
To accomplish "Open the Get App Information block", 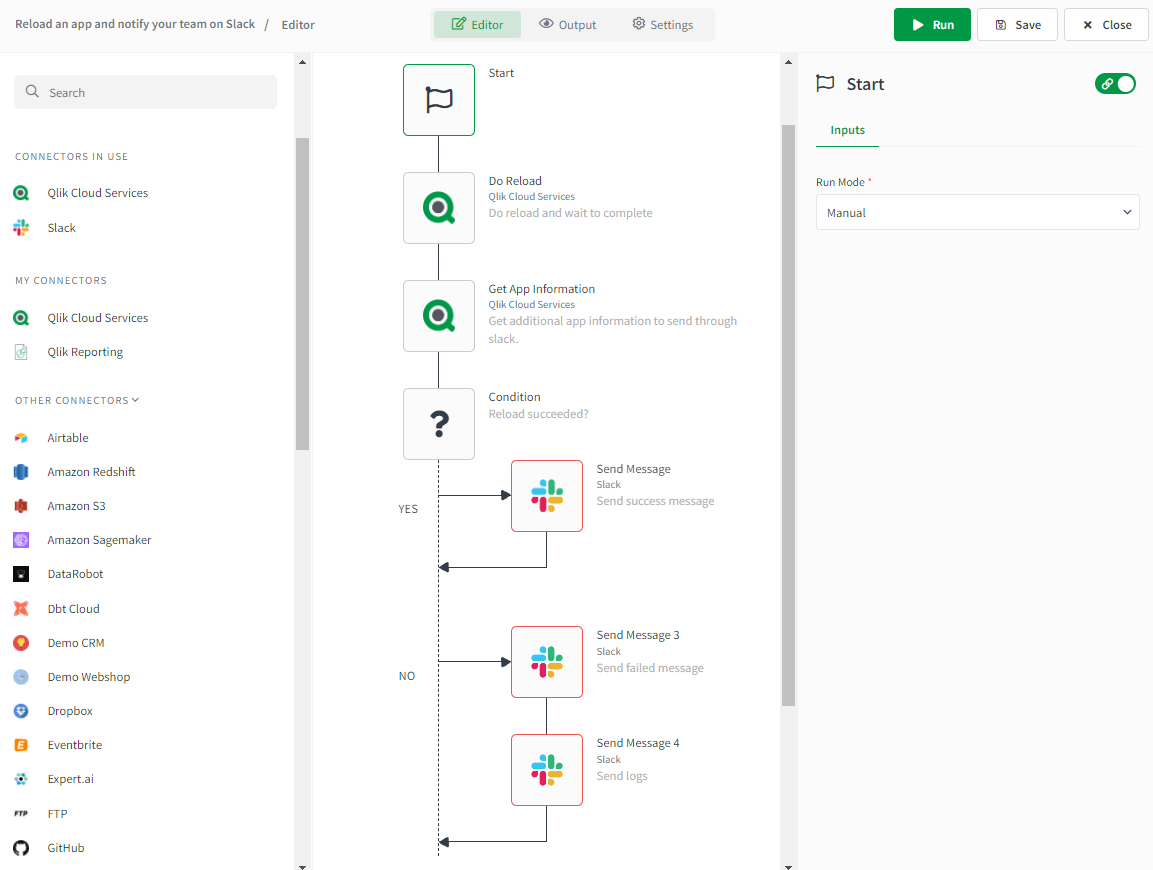I will pyautogui.click(x=438, y=316).
